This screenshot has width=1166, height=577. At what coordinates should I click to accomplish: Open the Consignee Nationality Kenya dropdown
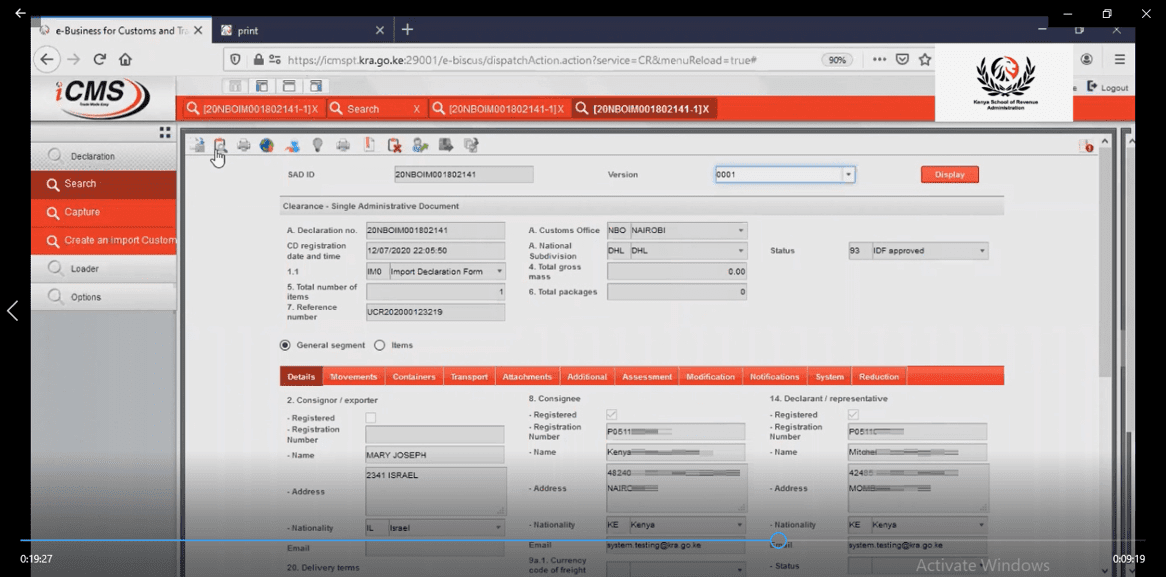click(x=741, y=525)
